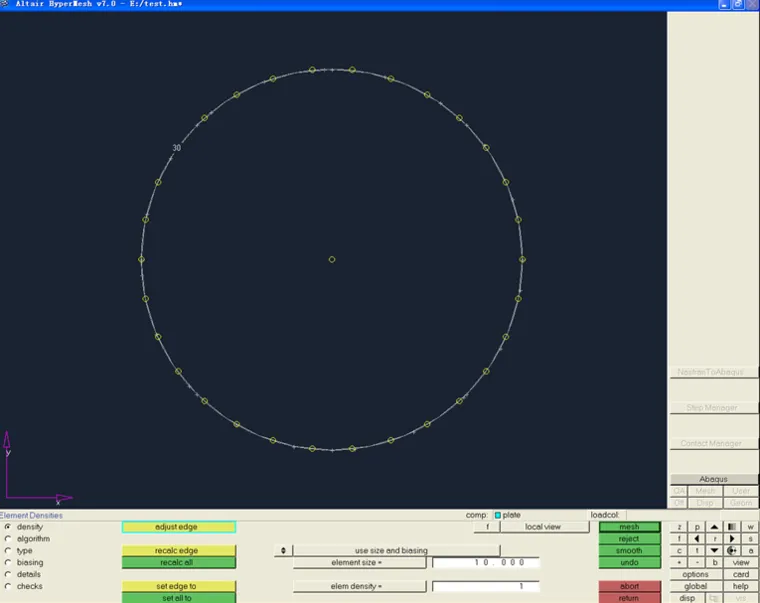Click the 'p' plot view button
This screenshot has height=603, width=760.
[x=697, y=527]
